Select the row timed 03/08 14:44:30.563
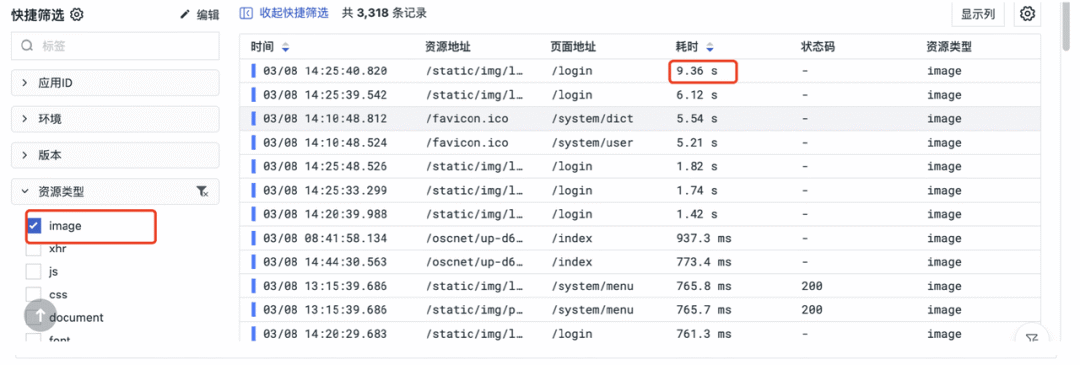 point(640,262)
